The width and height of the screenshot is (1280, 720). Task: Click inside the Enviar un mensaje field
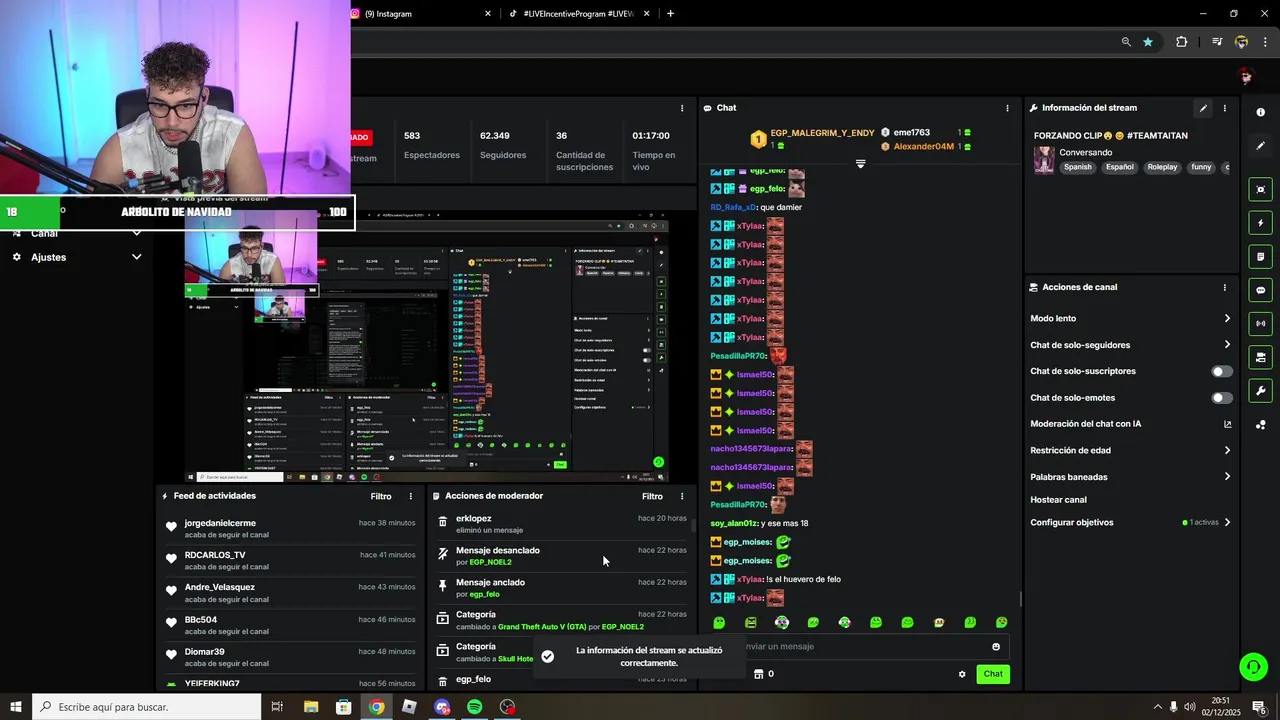point(860,647)
